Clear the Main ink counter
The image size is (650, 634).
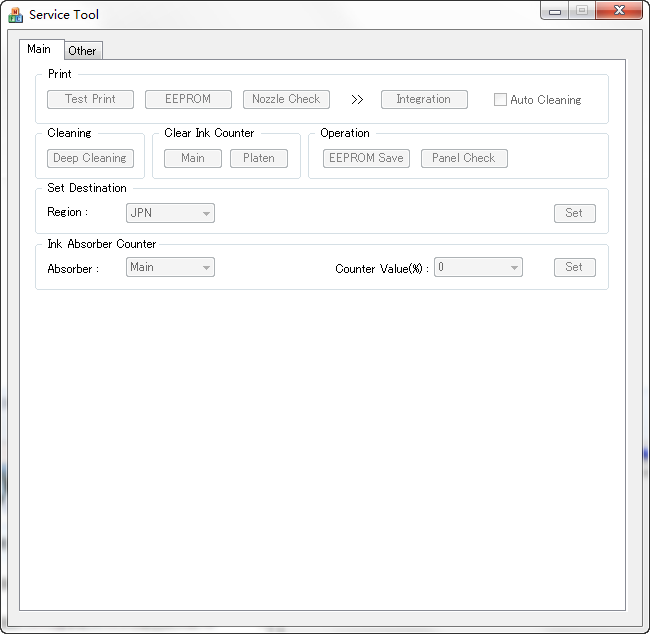coord(193,158)
